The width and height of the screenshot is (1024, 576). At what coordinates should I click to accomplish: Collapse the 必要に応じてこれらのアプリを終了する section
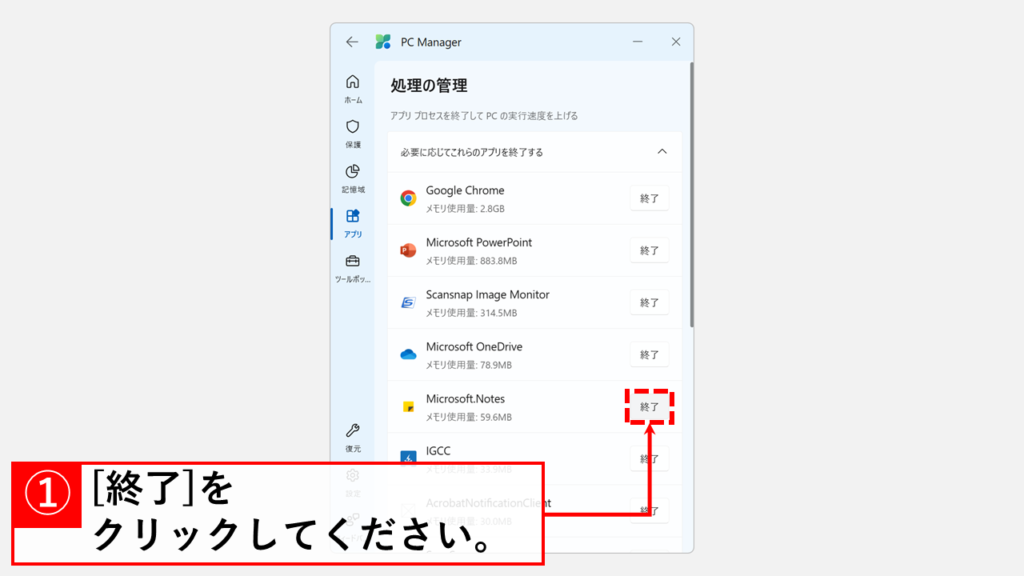(x=661, y=152)
